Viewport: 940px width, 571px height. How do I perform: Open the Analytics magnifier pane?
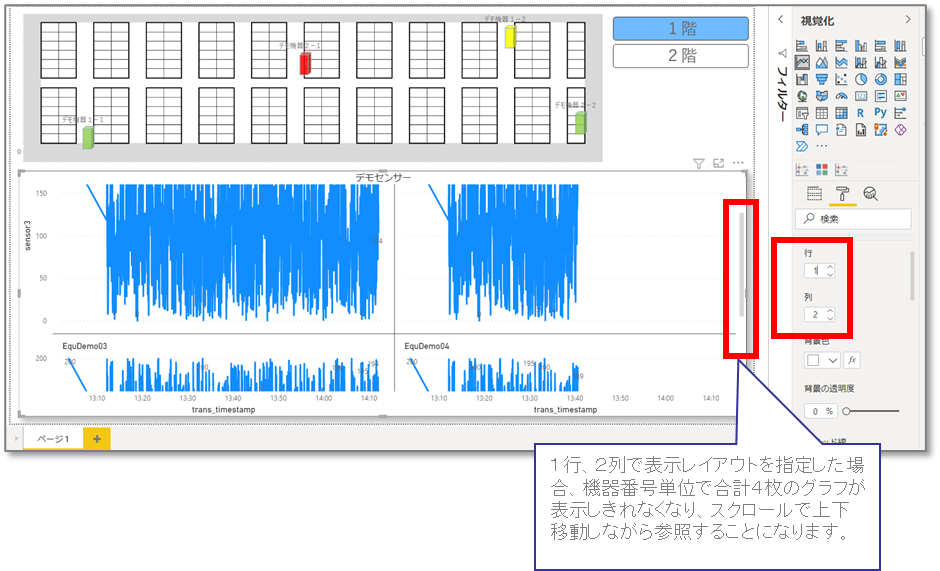[870, 193]
